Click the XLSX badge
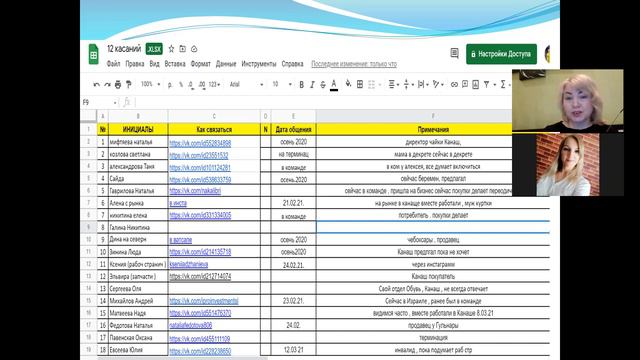 pos(154,49)
